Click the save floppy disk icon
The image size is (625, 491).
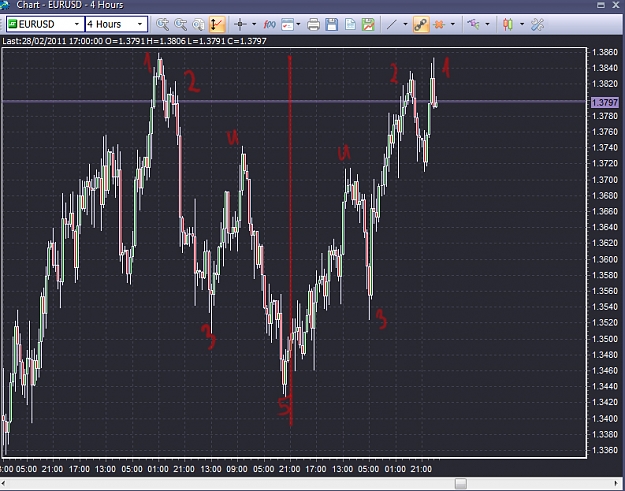[332, 24]
